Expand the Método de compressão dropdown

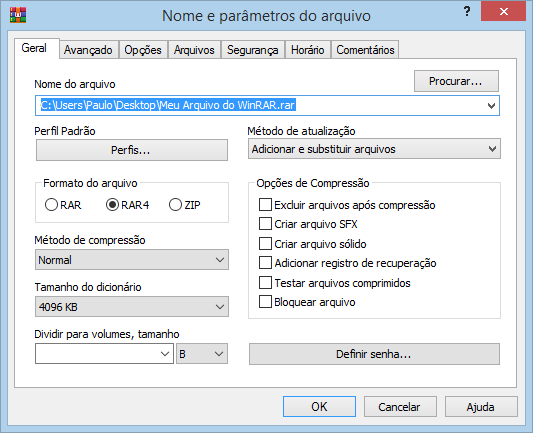pos(132,260)
